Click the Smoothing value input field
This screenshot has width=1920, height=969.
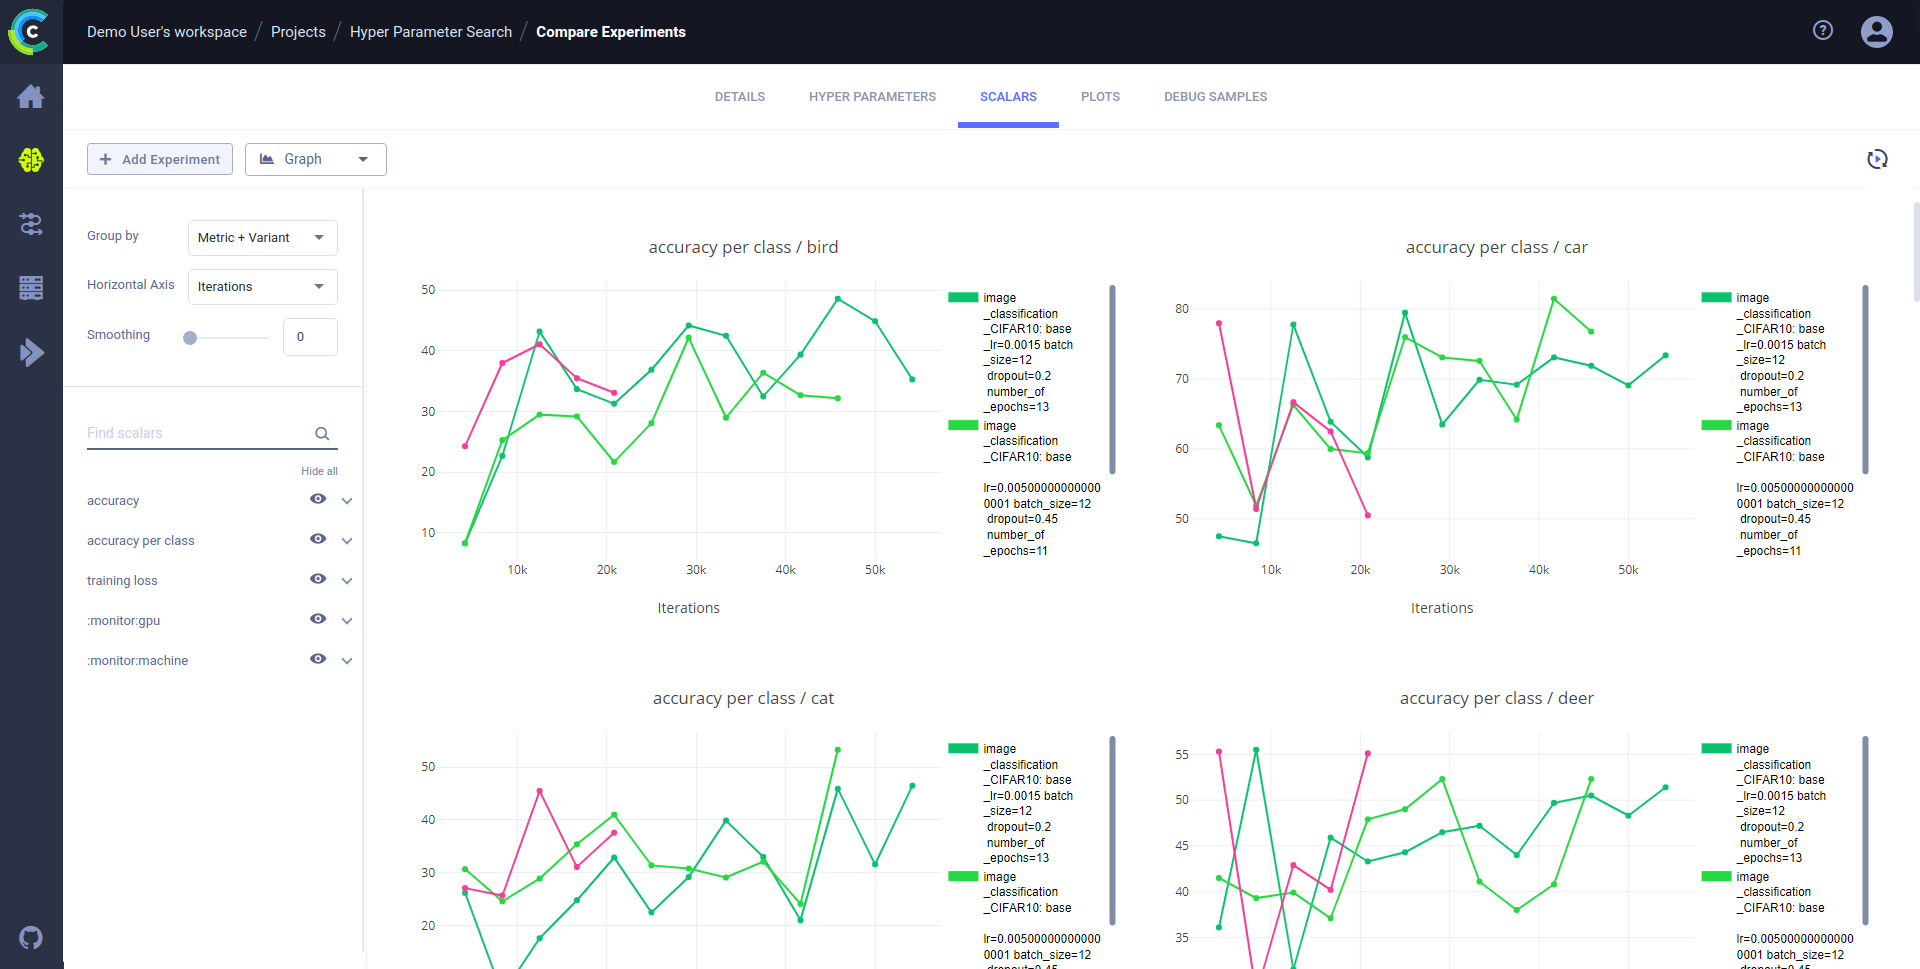click(310, 337)
